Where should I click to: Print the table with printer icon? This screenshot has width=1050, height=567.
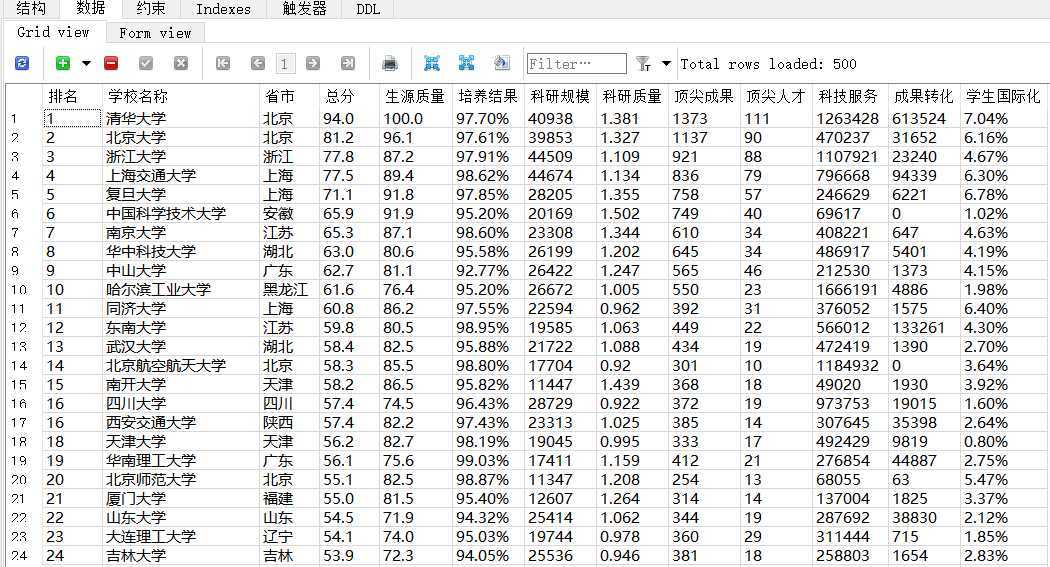390,64
